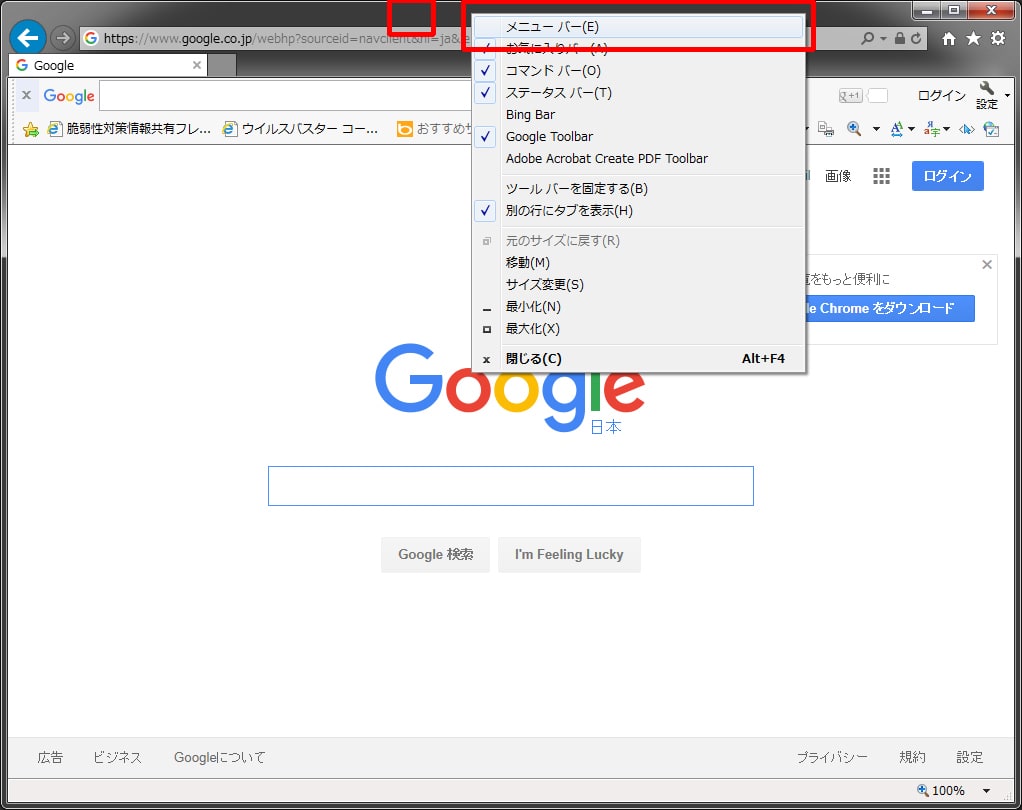Click the Google Toolbar search field
The height and width of the screenshot is (810, 1022).
click(x=287, y=96)
